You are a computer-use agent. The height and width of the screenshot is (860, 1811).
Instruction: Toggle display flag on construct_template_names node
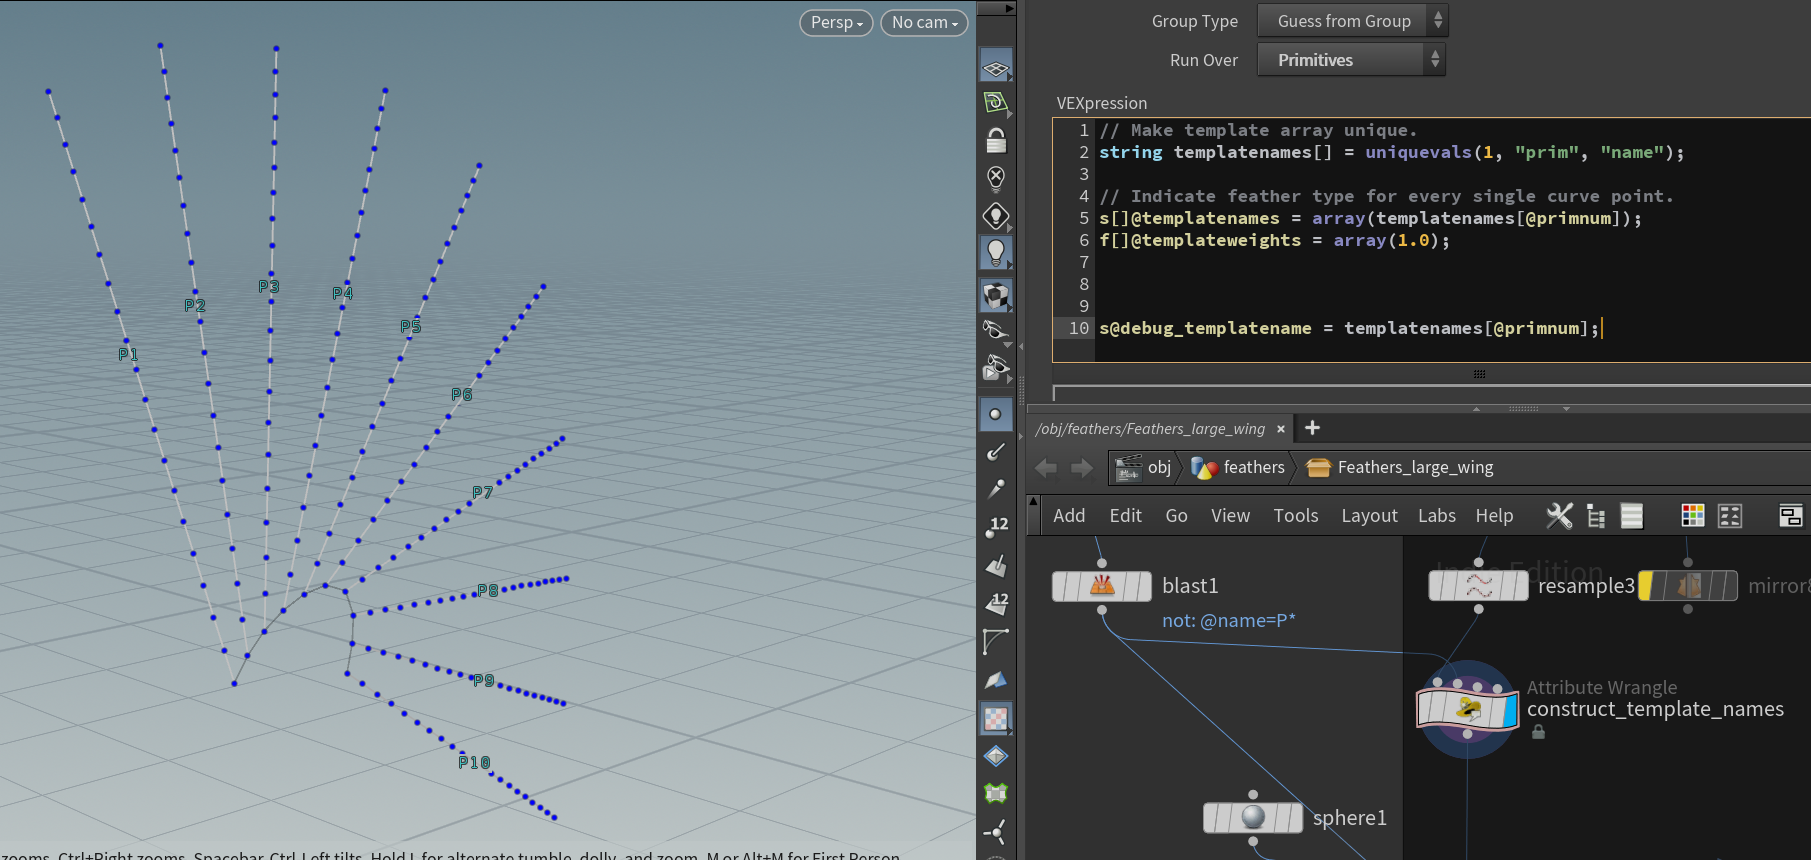[x=1509, y=711]
